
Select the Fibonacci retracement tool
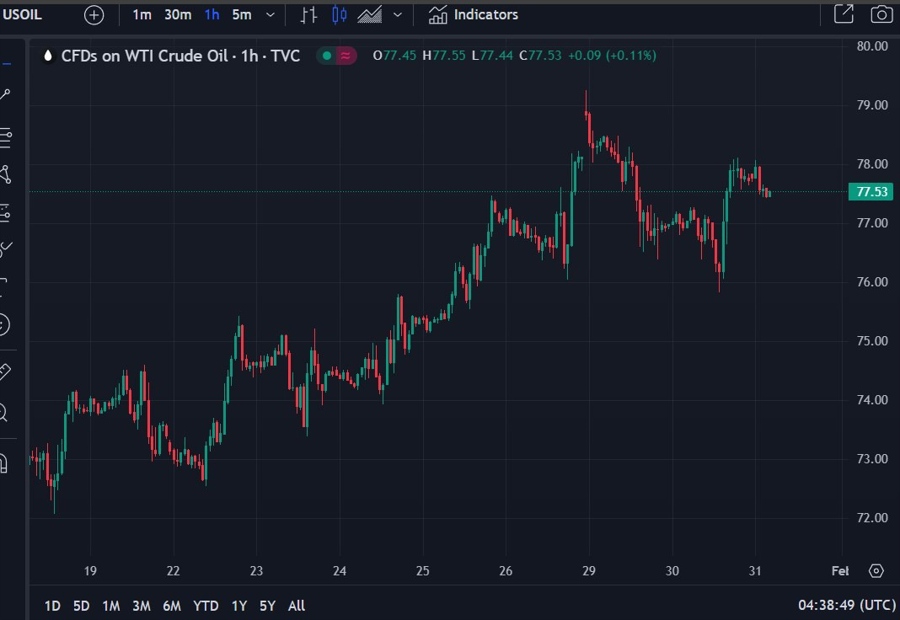5,138
